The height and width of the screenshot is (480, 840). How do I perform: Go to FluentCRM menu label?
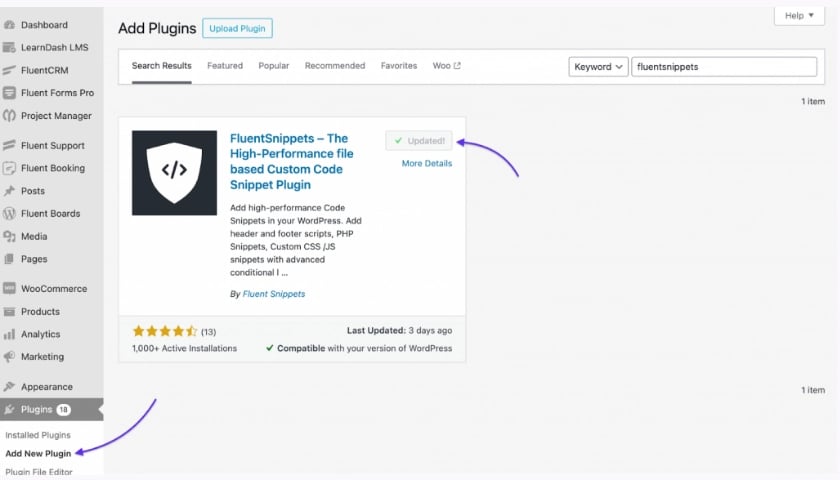click(x=44, y=70)
